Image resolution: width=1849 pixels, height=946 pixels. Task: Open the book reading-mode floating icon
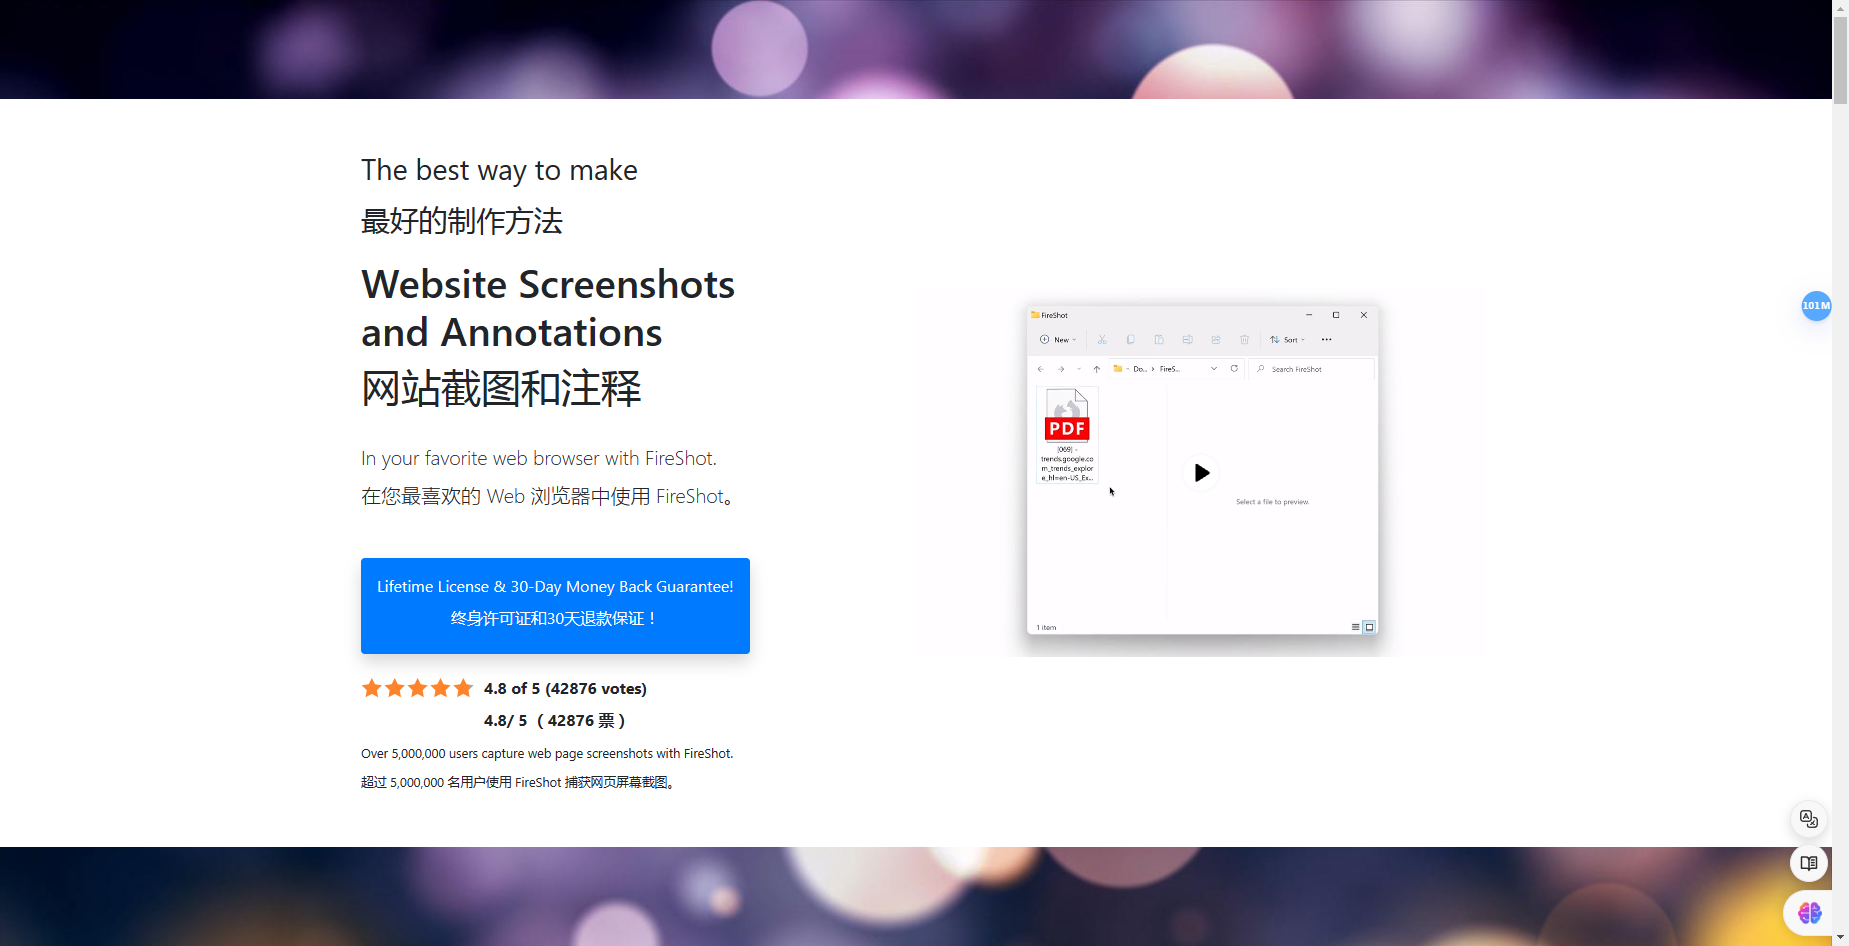pyautogui.click(x=1809, y=863)
